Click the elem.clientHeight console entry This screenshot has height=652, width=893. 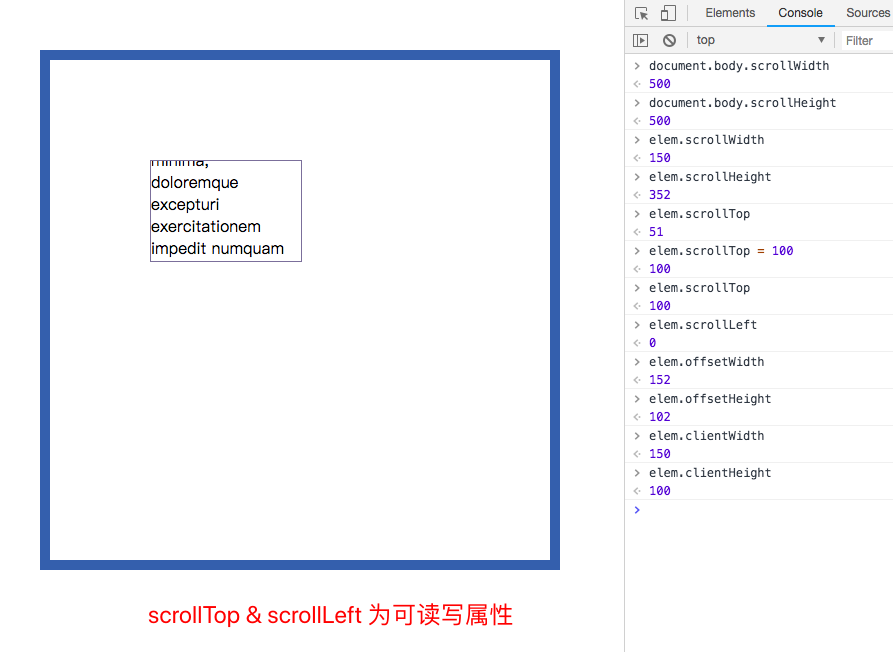tap(710, 473)
